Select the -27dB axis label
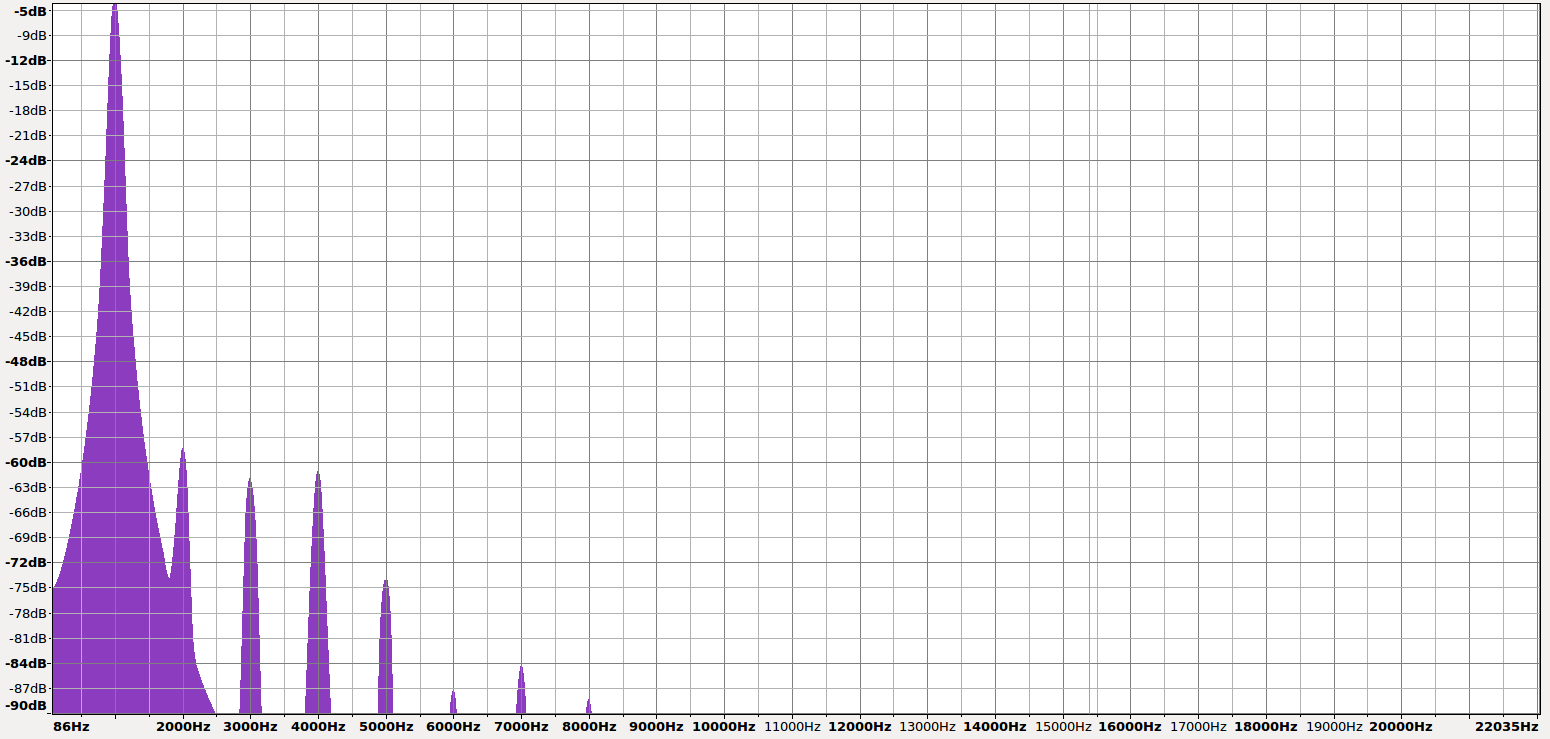1550x739 pixels. (27, 186)
